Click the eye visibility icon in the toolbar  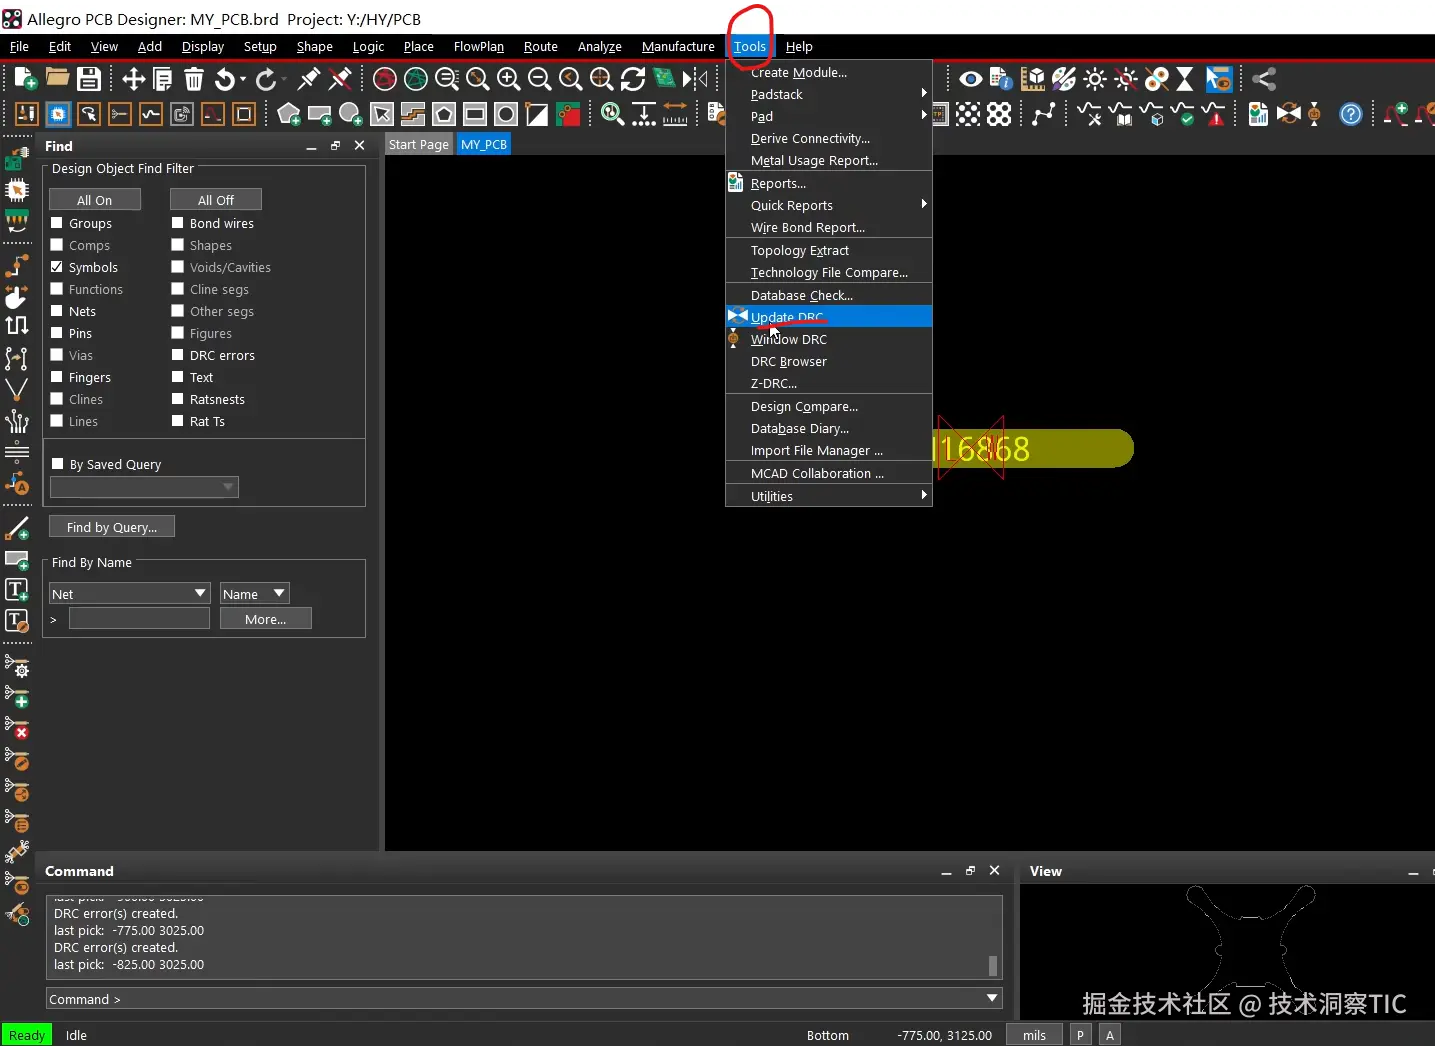click(x=970, y=79)
